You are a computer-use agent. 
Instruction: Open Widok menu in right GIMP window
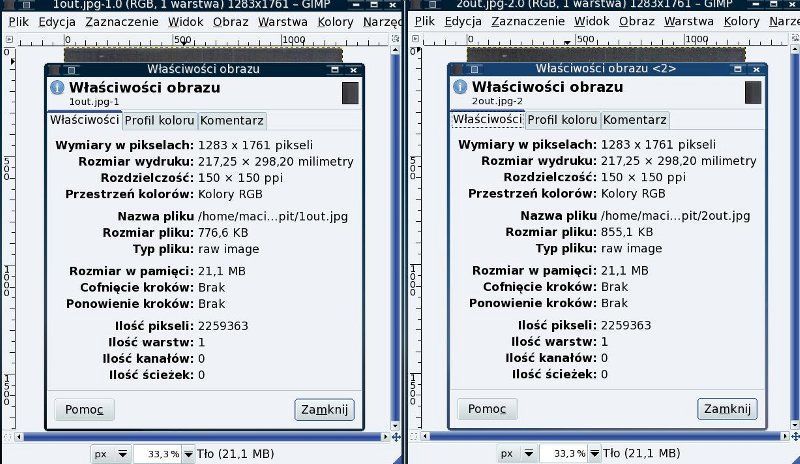pos(592,21)
